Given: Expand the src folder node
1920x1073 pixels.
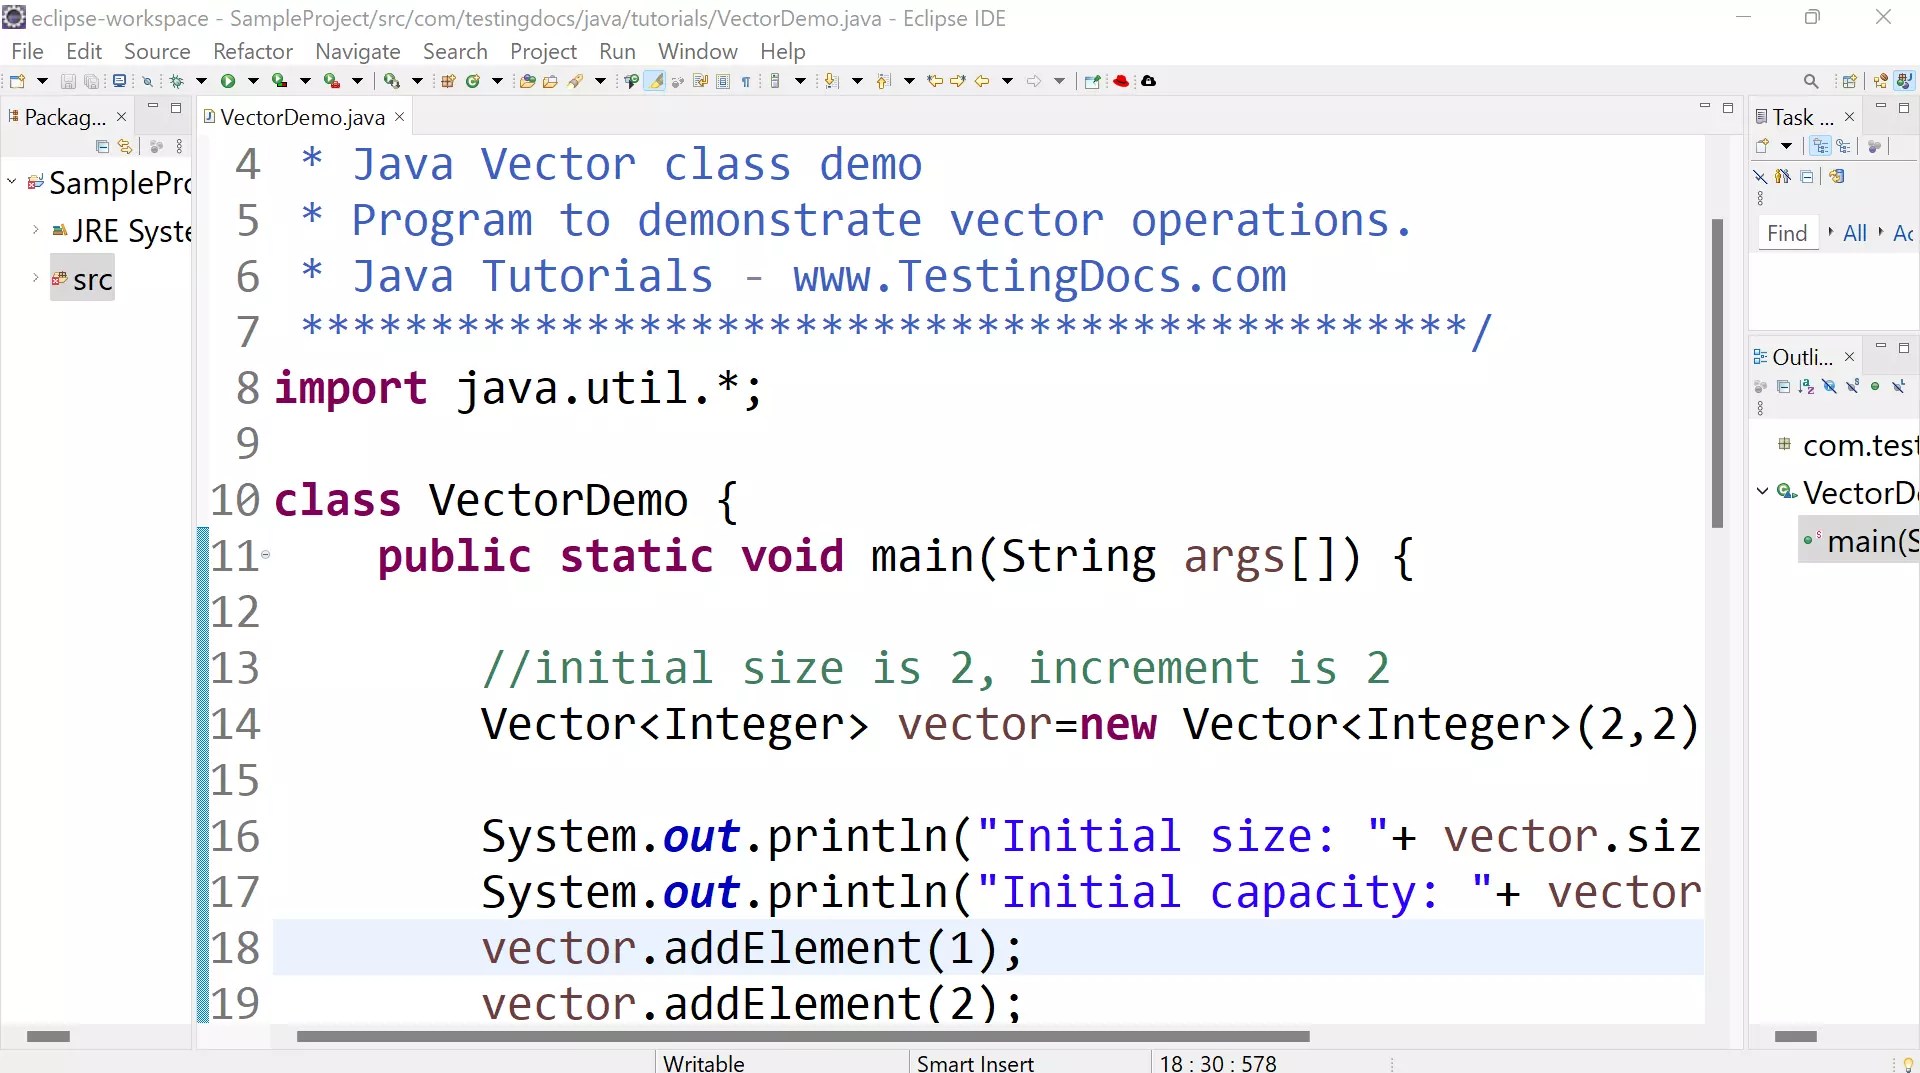Looking at the screenshot, I should point(35,278).
